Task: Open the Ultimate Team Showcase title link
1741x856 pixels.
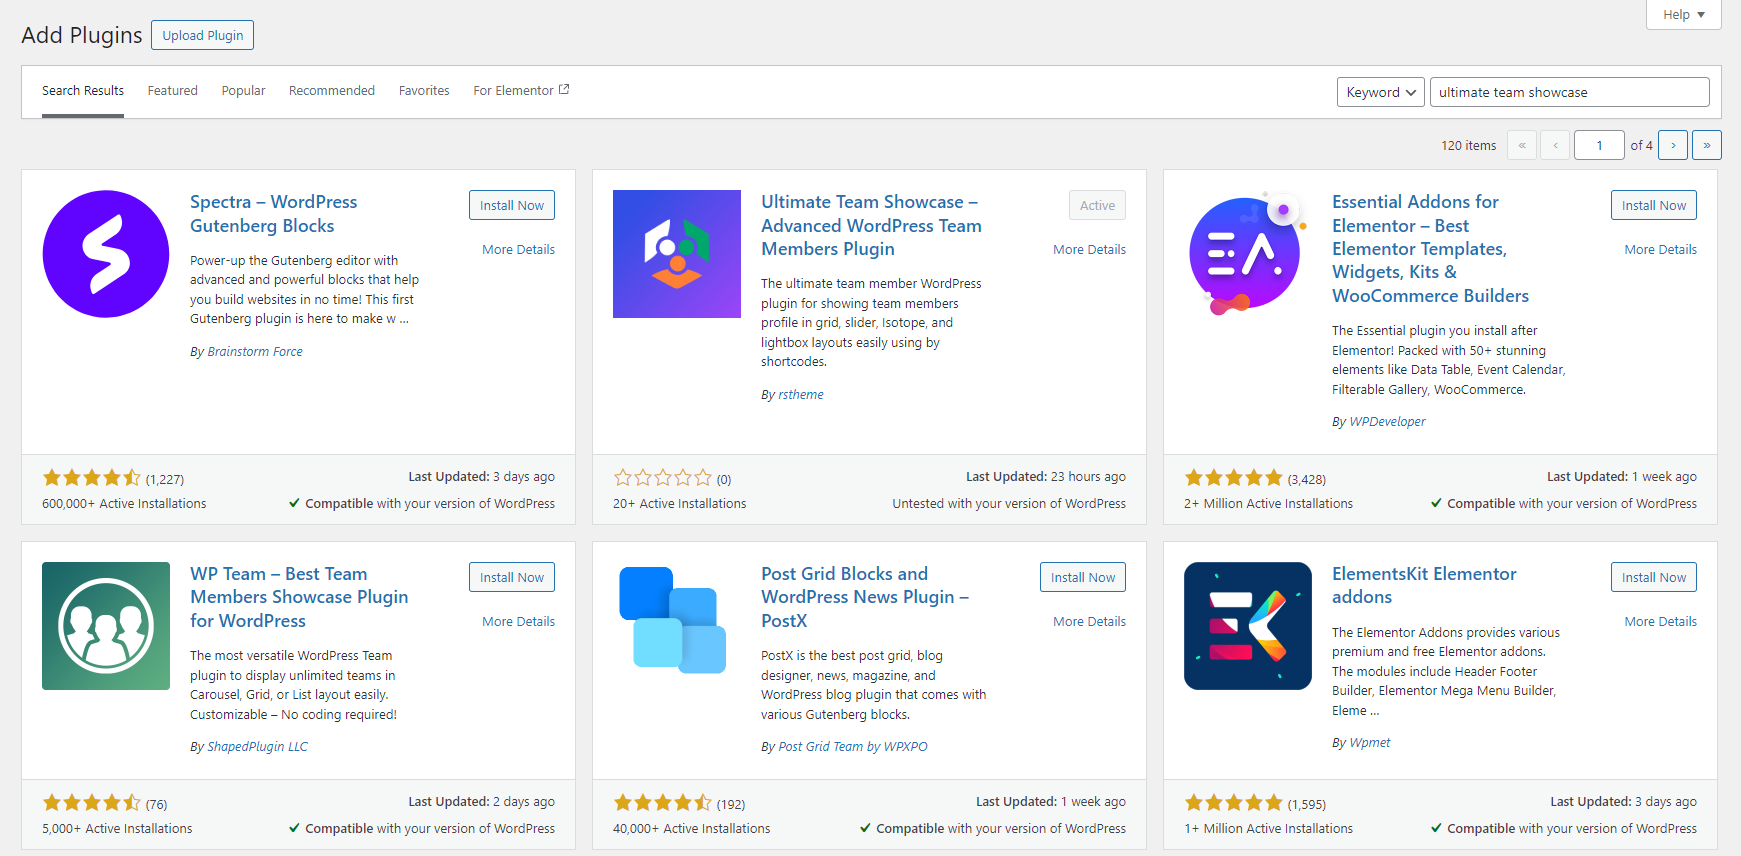Action: point(871,226)
